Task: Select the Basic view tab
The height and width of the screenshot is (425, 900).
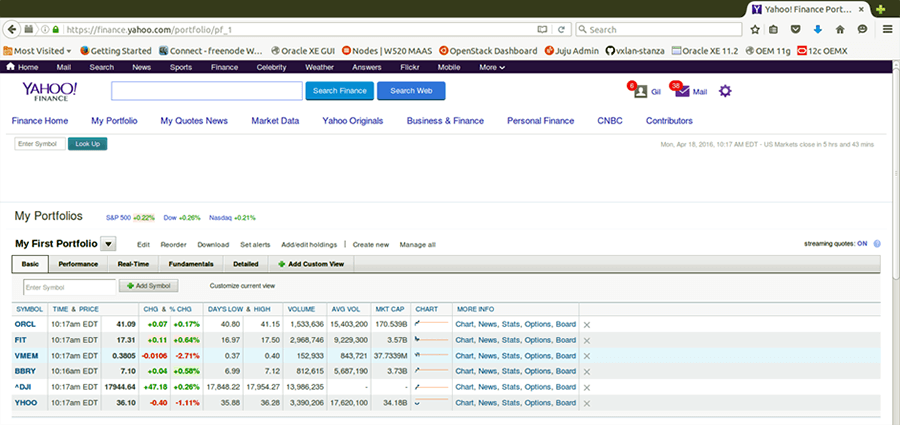Action: (30, 264)
